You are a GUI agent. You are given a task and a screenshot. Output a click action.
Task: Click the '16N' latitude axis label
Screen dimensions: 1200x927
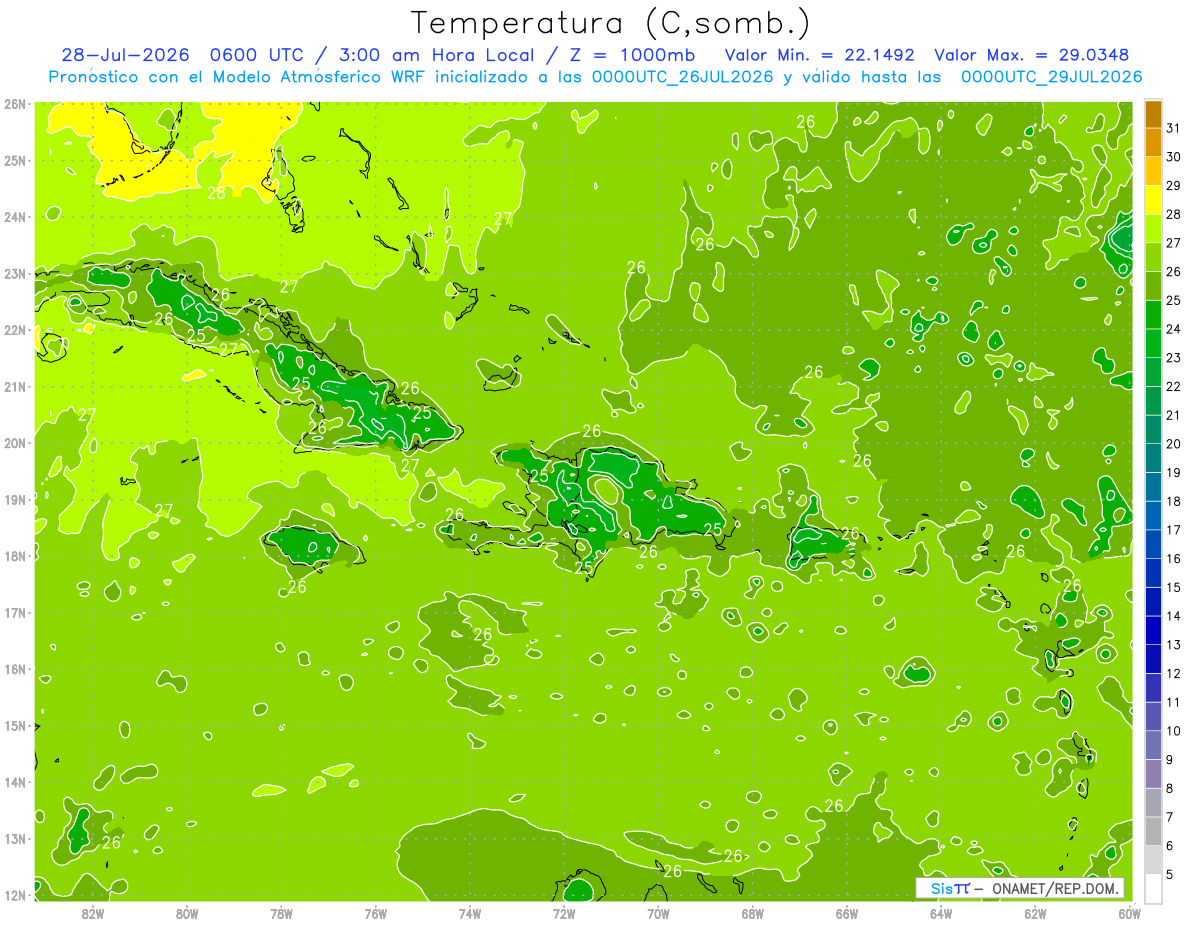click(x=14, y=669)
